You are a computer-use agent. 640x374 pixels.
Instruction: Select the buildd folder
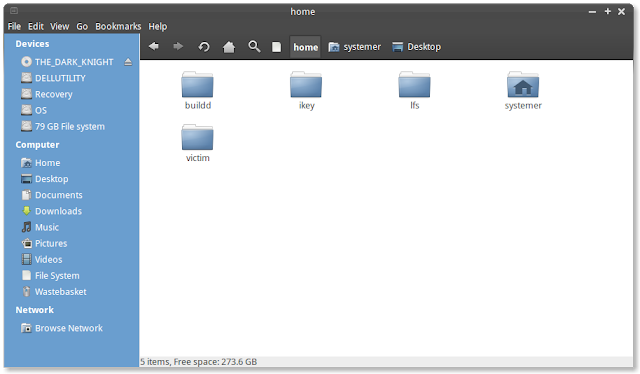coord(198,91)
